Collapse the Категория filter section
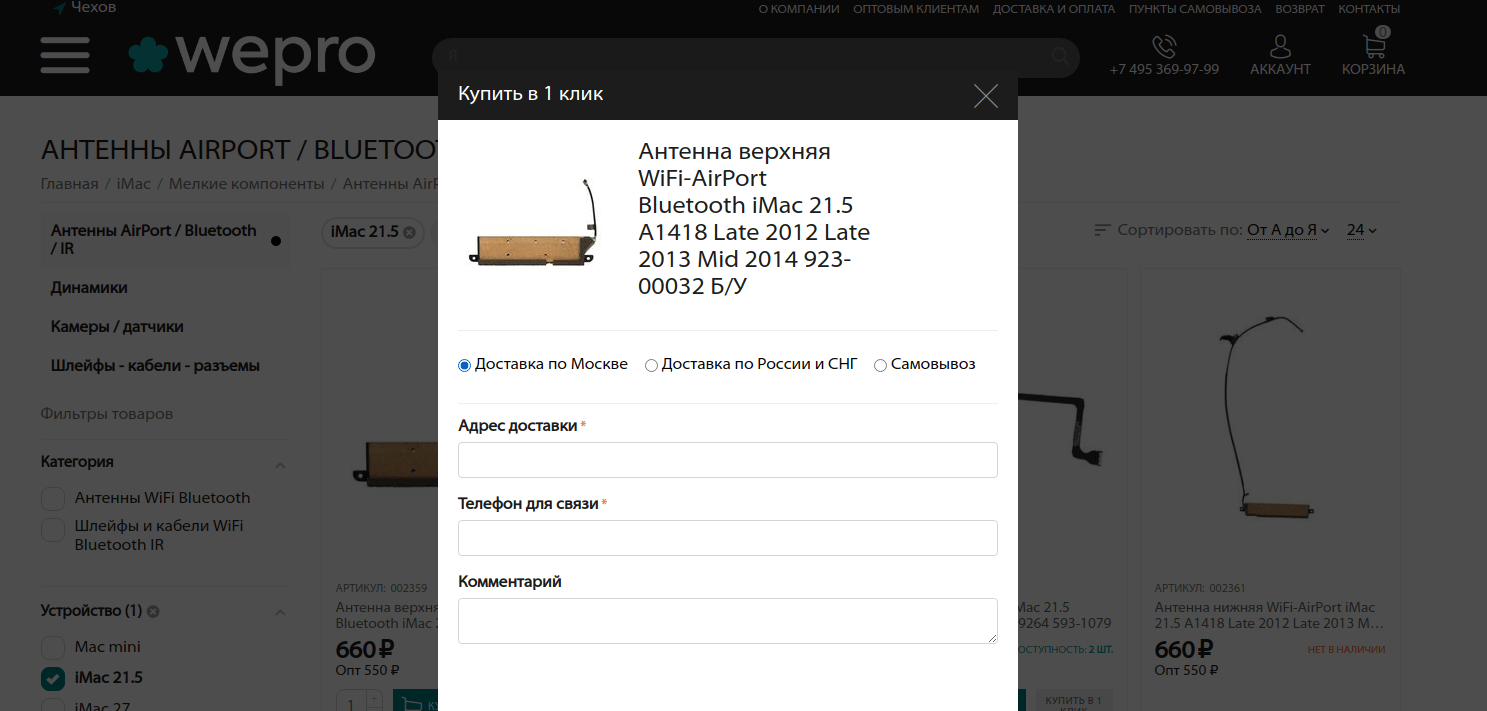Screen dimensions: 1487x711 [x=280, y=464]
